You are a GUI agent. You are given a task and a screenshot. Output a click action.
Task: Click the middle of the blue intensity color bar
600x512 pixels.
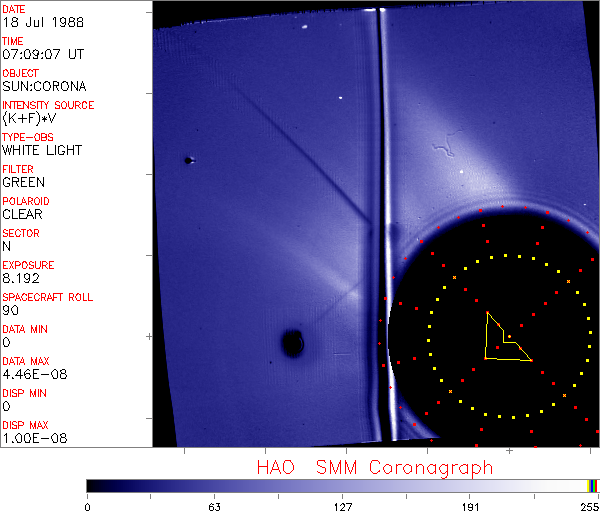coord(340,485)
